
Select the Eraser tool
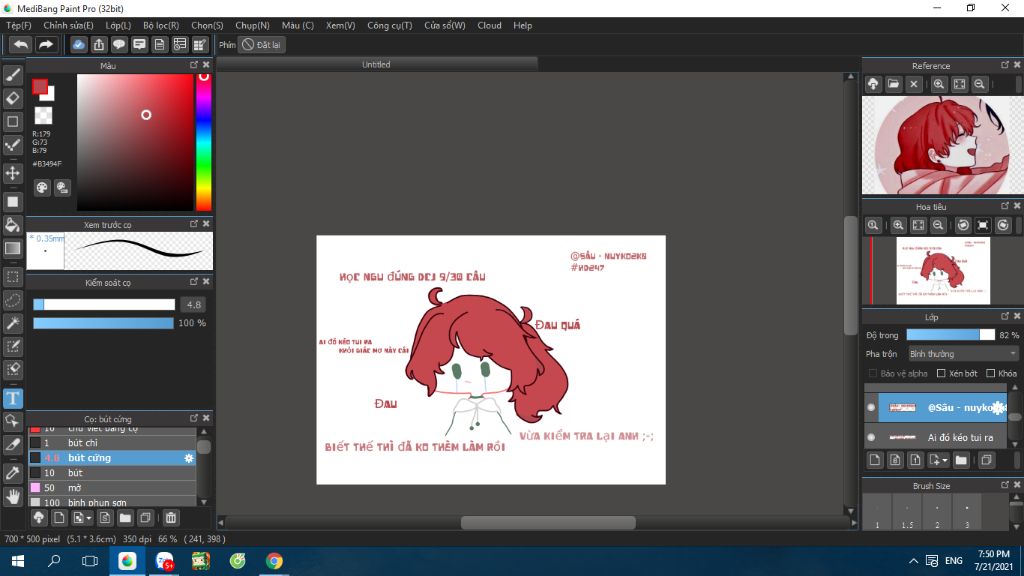pos(12,99)
